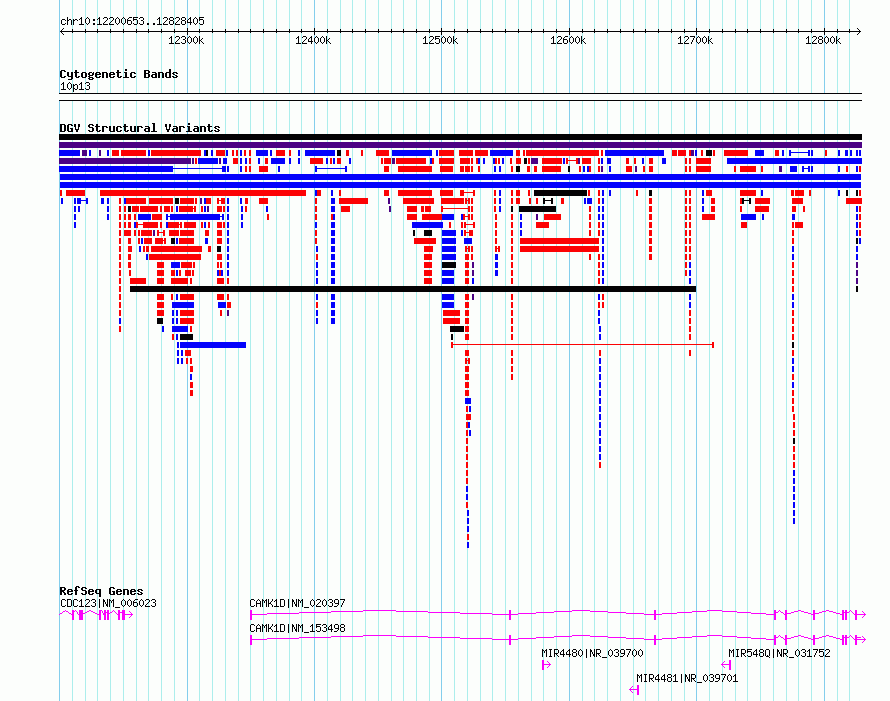Select the long black variant bar ending near 12700k

click(x=413, y=289)
